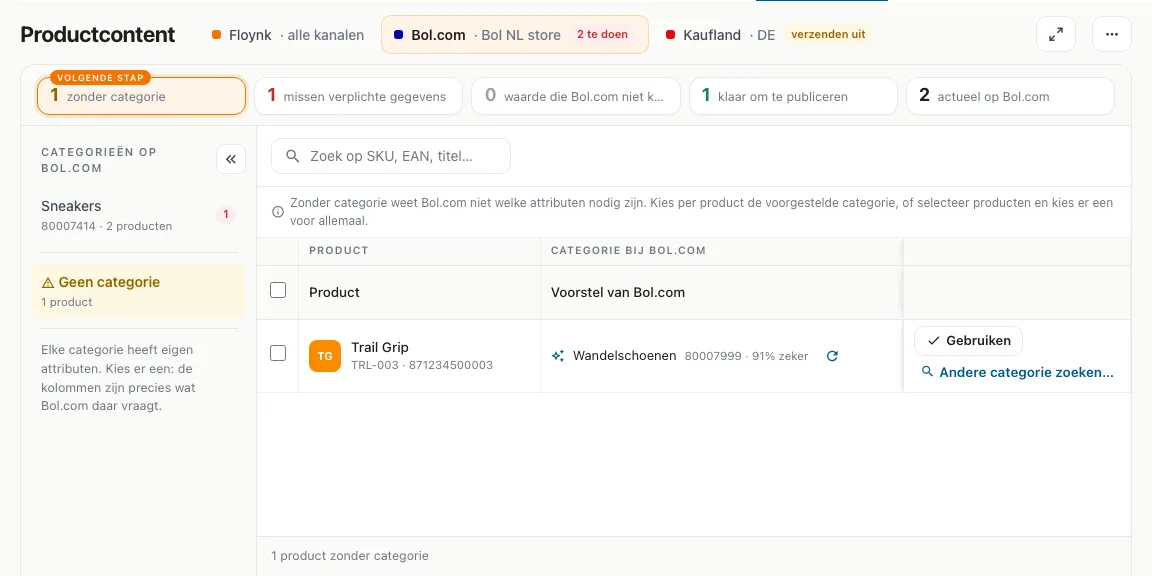This screenshot has width=1152, height=576.
Task: Click the magnifier icon in the search box
Action: [292, 156]
